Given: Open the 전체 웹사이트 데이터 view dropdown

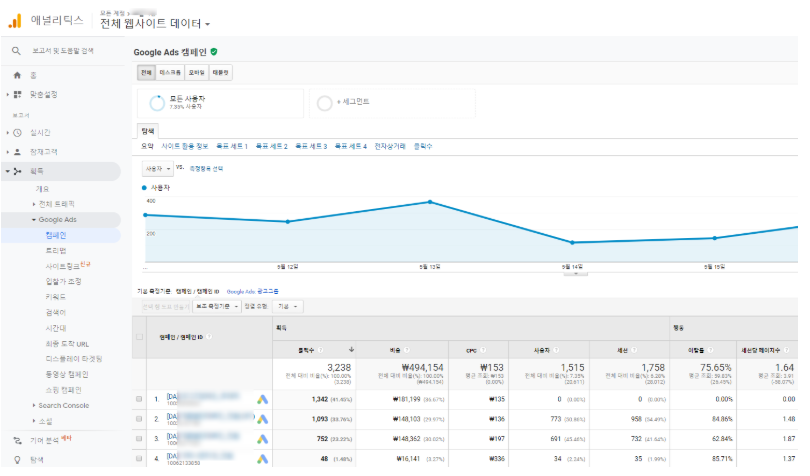Looking at the screenshot, I should tap(155, 24).
